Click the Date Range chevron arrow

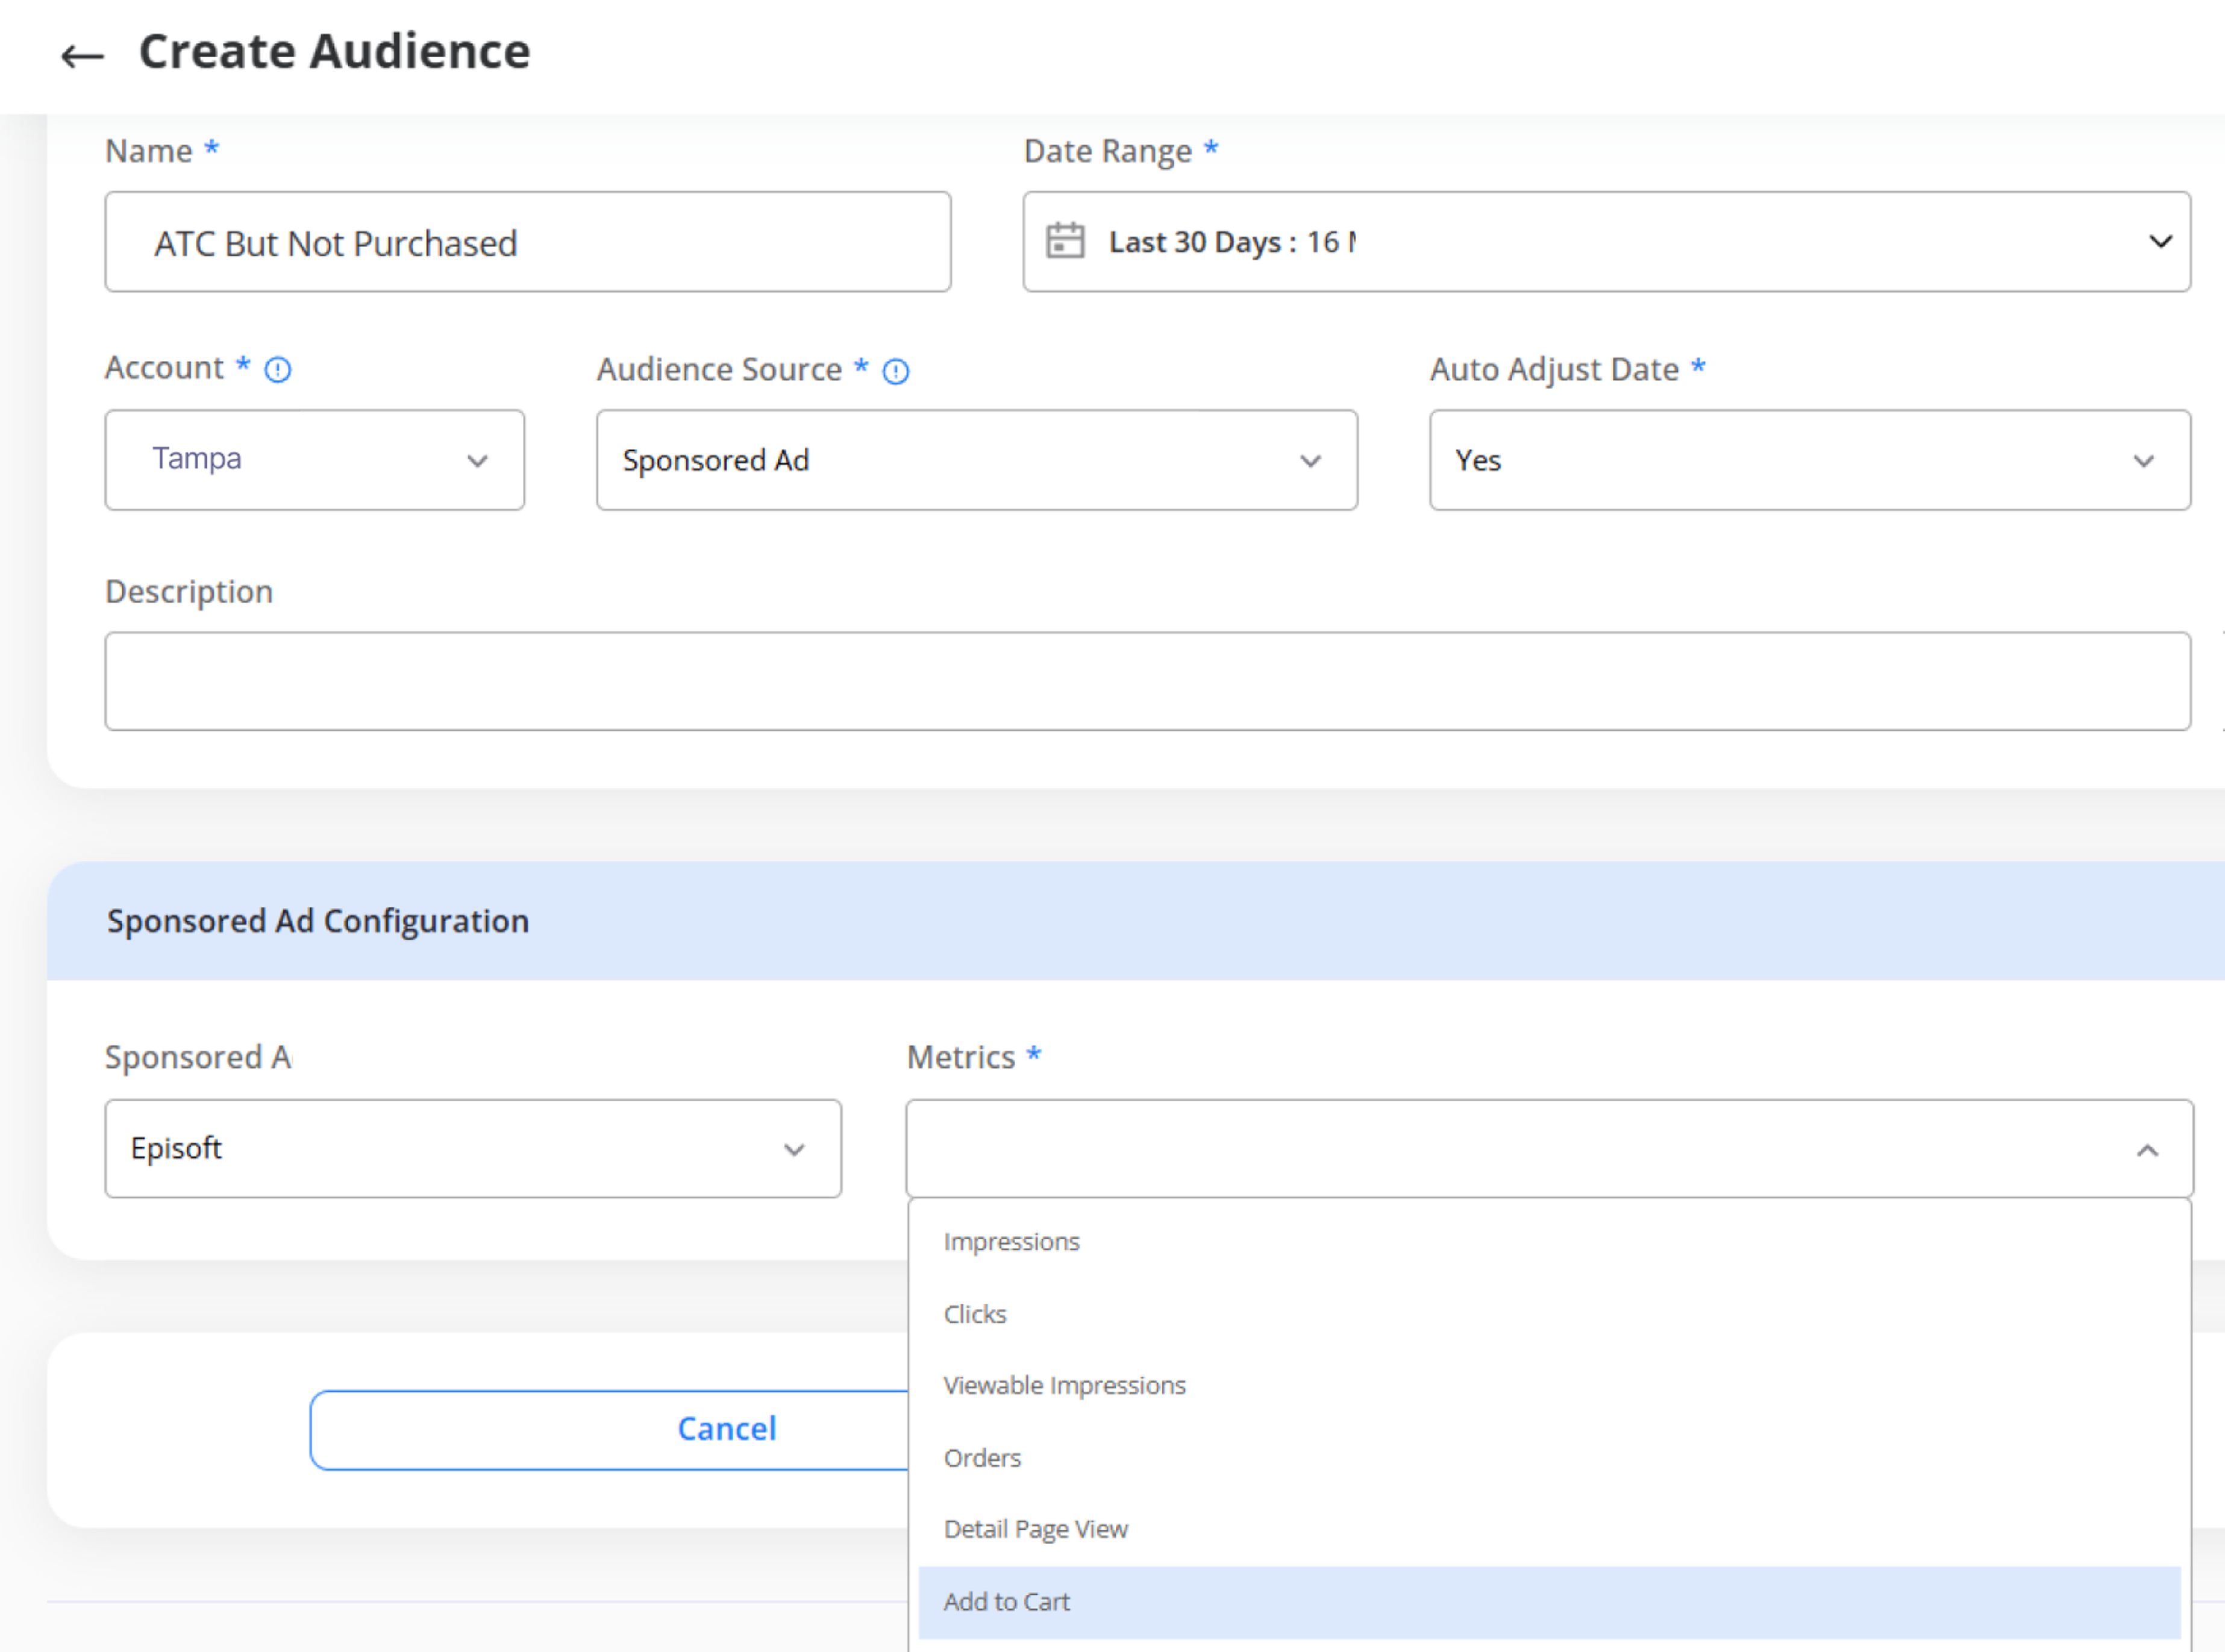[x=2160, y=241]
